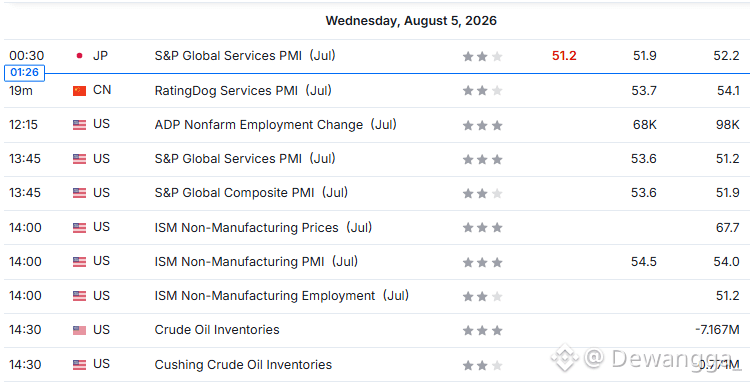The image size is (750, 383).
Task: Click US flag beside ADP Nonfarm Employment
Action: click(79, 125)
